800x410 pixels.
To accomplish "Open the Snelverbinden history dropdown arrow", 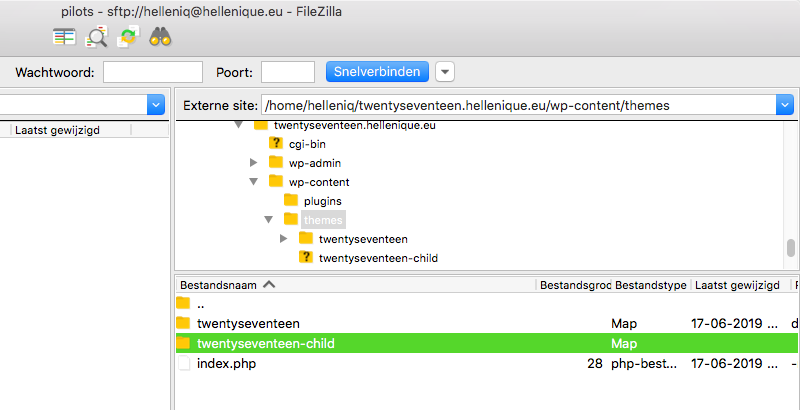I will pyautogui.click(x=445, y=72).
